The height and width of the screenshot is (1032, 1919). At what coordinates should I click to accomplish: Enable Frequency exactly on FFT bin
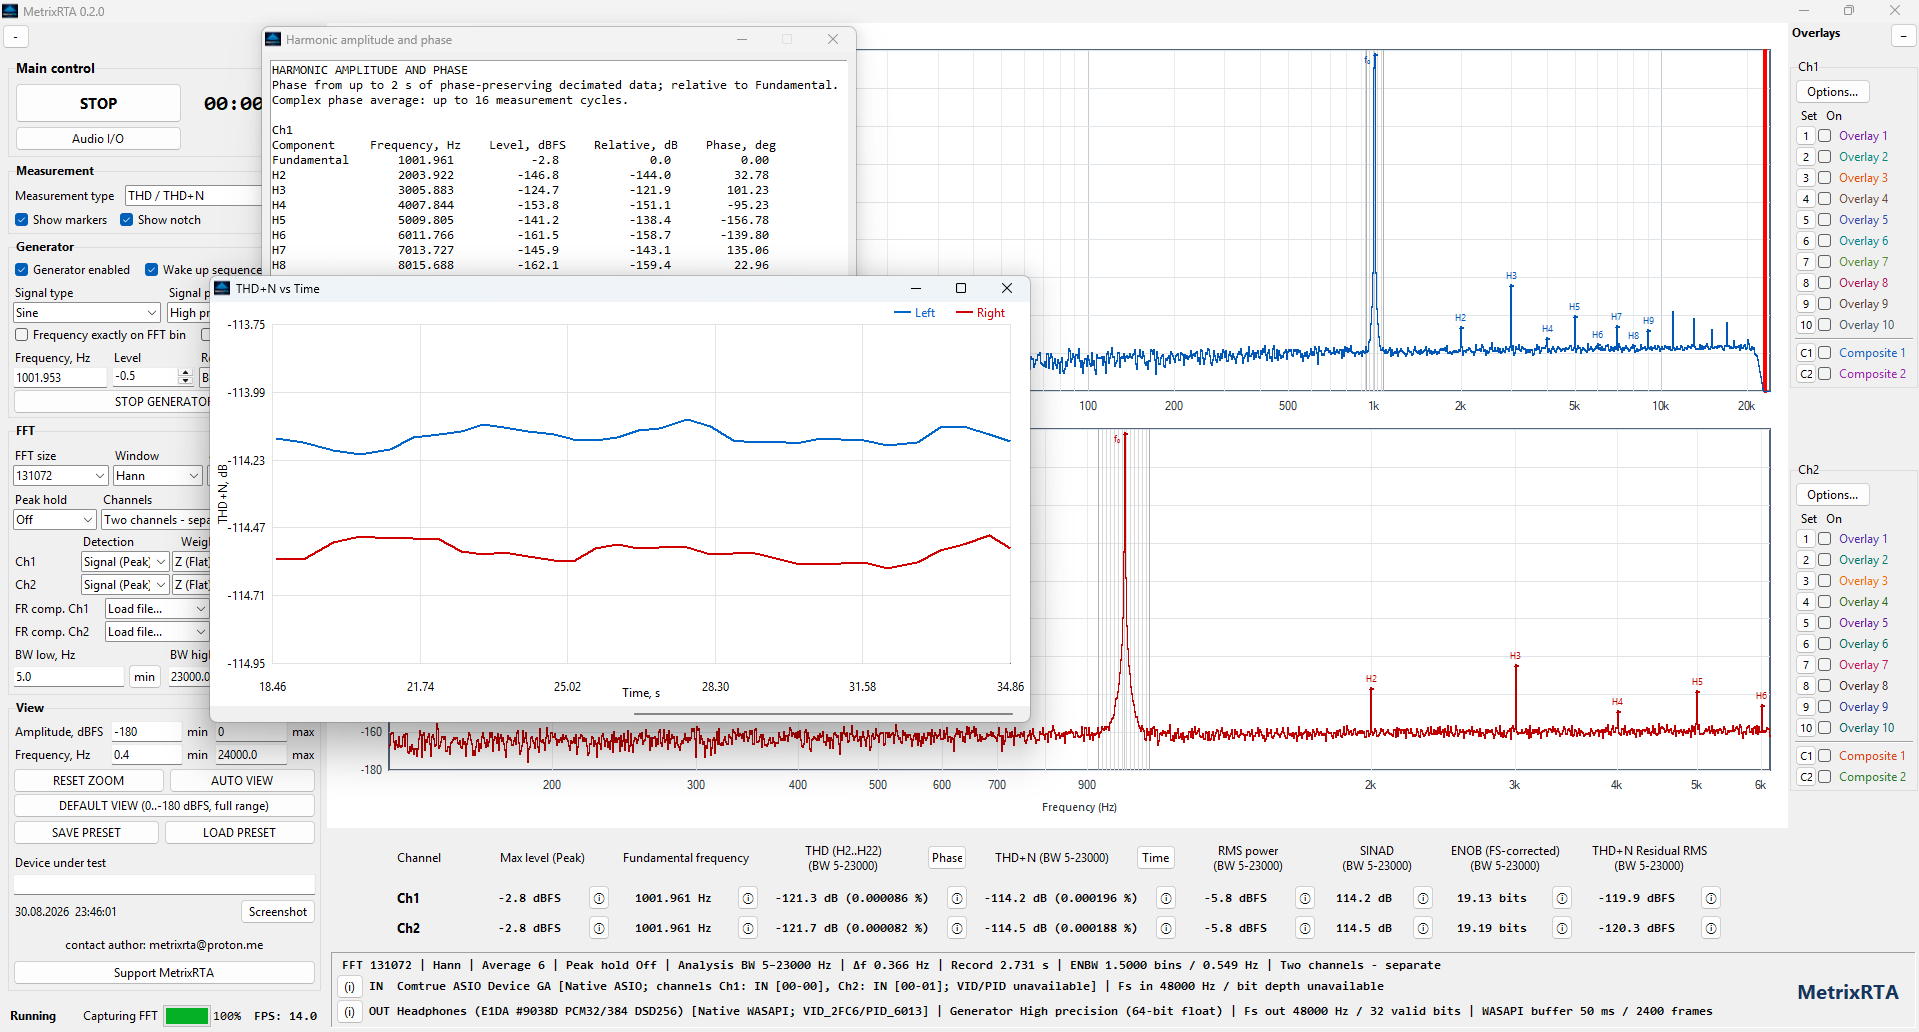pyautogui.click(x=22, y=335)
